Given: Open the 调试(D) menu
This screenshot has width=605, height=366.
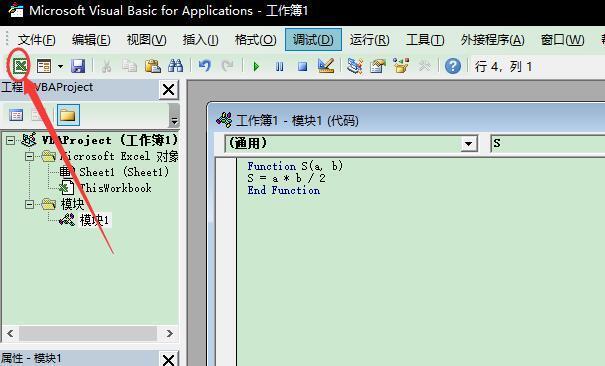Looking at the screenshot, I should click(313, 40).
